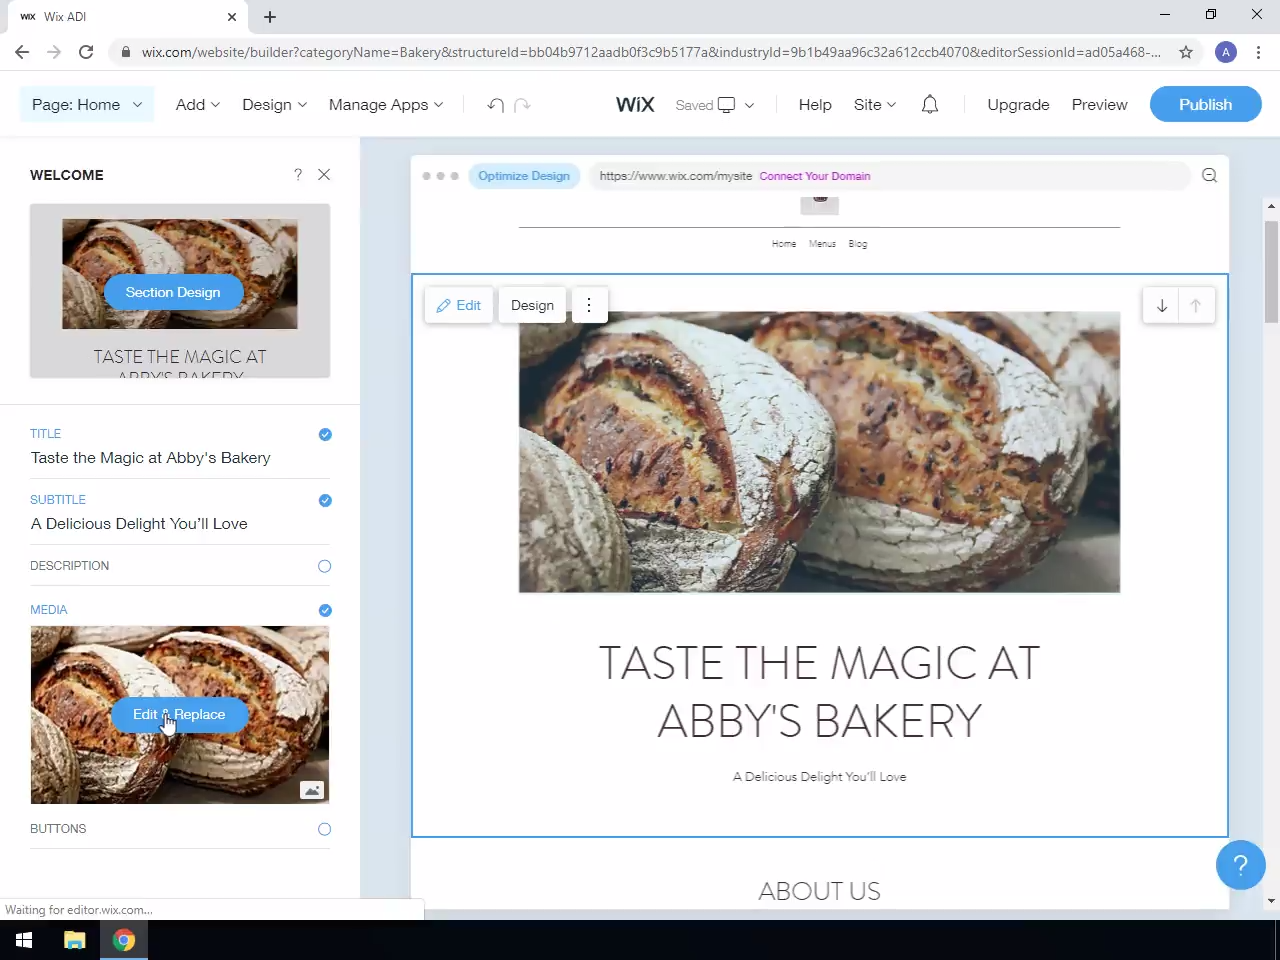The width and height of the screenshot is (1280, 960).
Task: Click the padlock site info icon
Action: coord(125,52)
